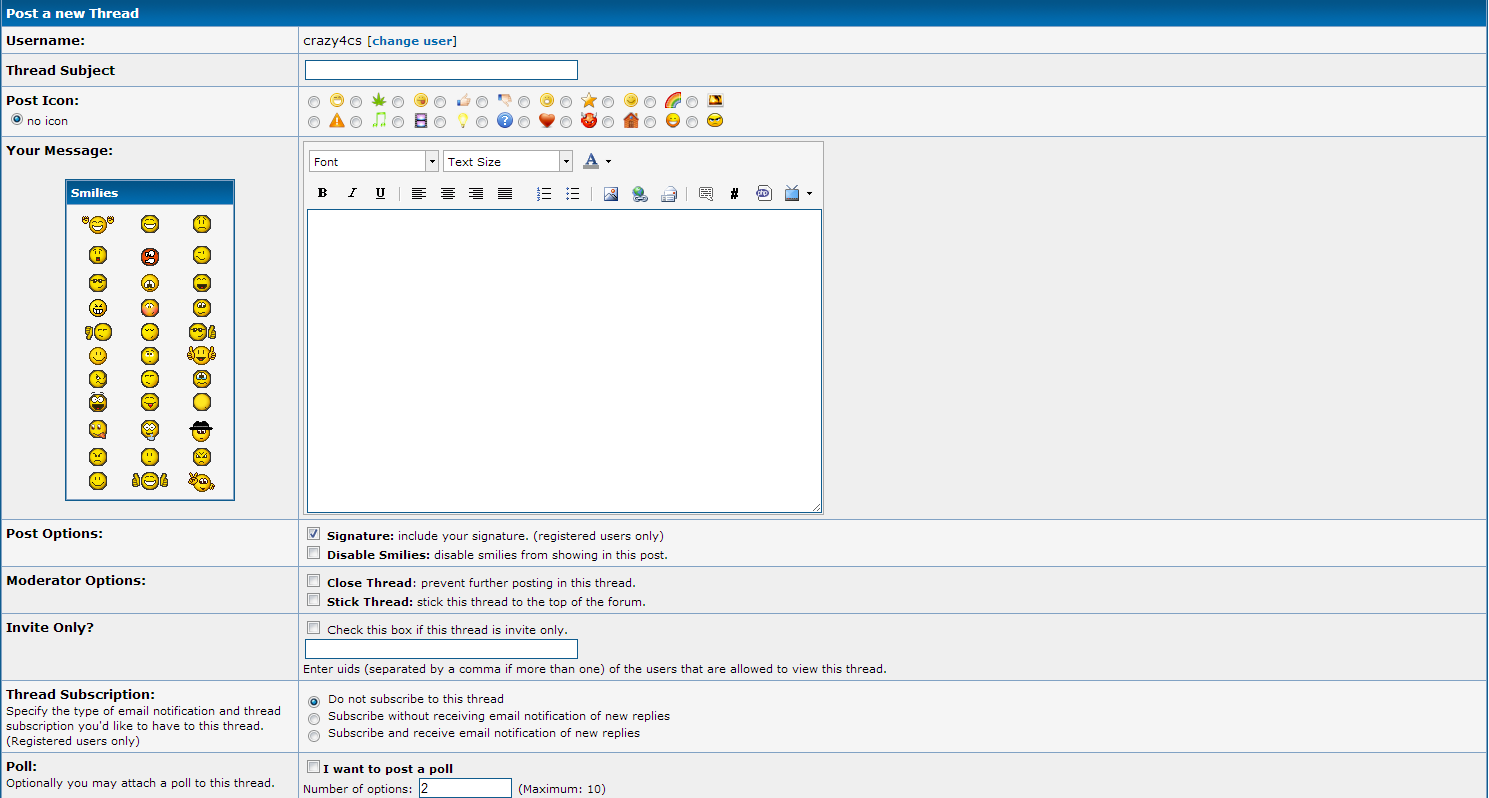Expand the Text Size dropdown

pyautogui.click(x=507, y=161)
